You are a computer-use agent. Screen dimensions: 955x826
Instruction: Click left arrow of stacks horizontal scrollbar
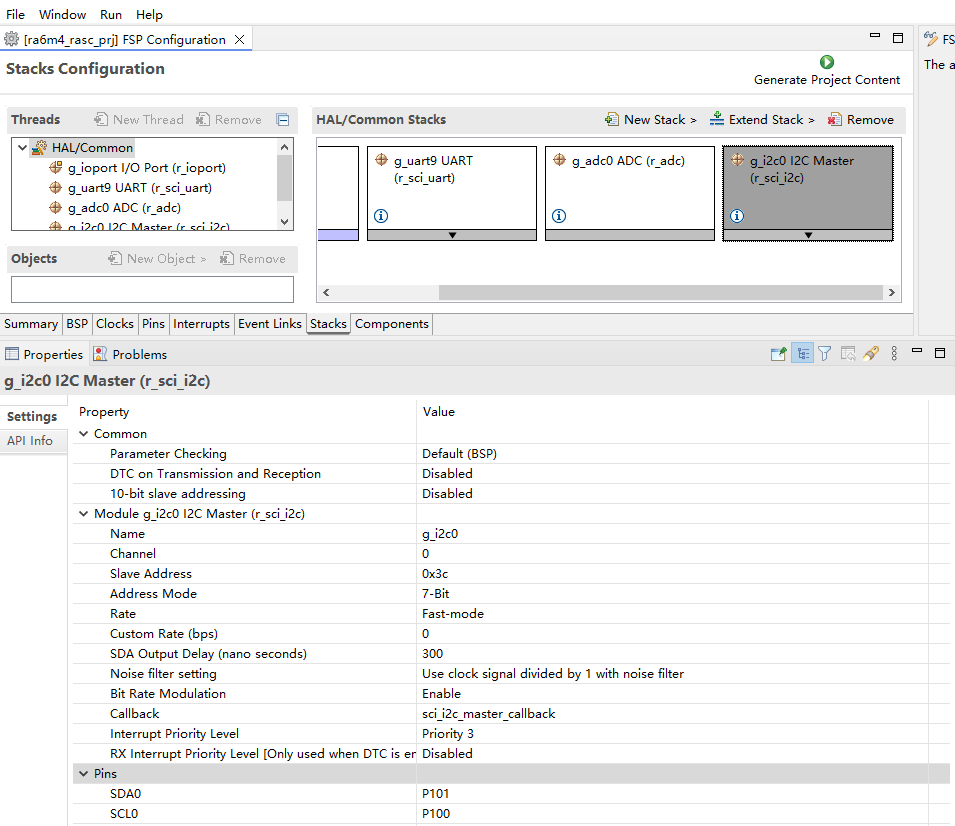tap(326, 292)
